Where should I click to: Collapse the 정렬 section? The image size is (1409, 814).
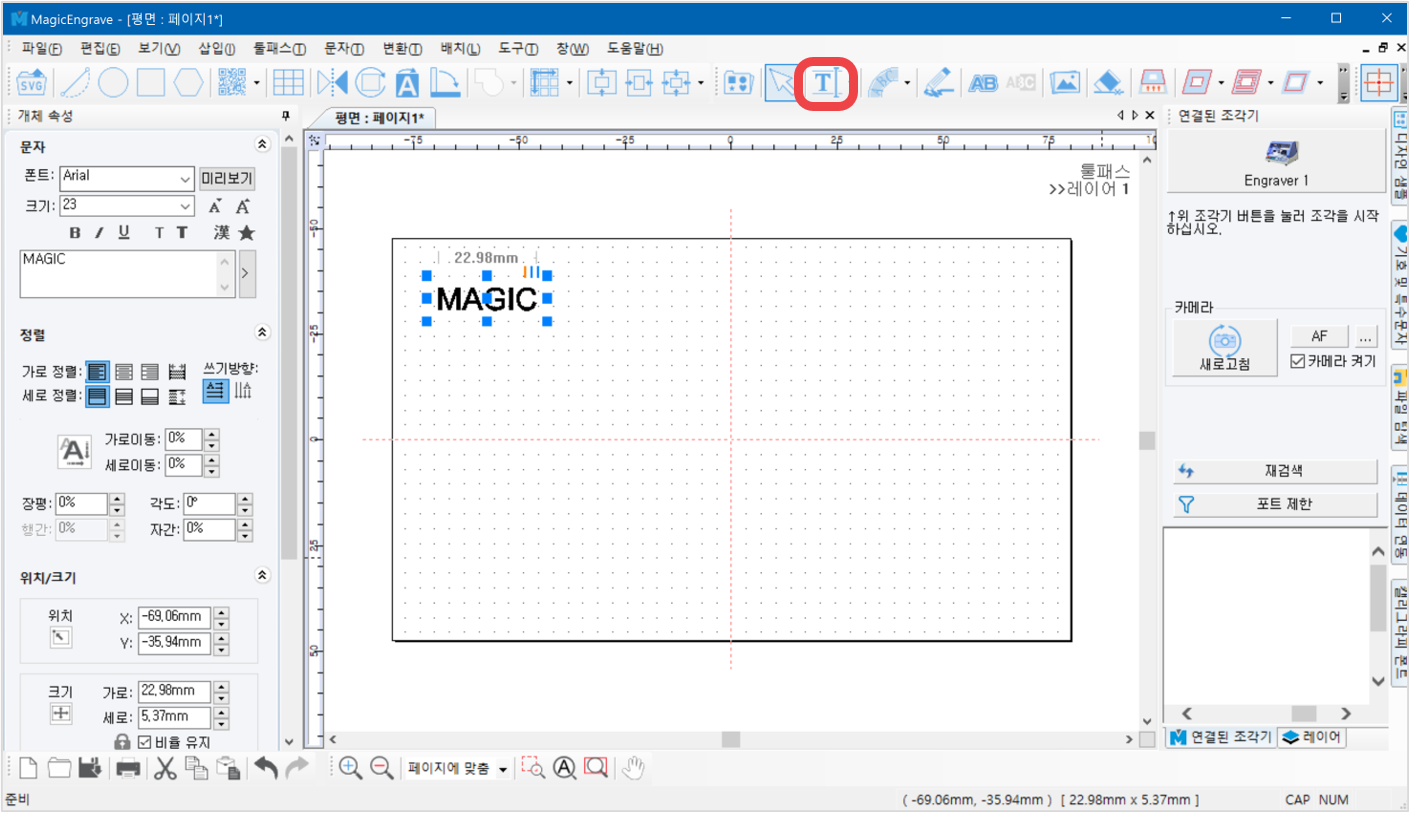point(263,332)
